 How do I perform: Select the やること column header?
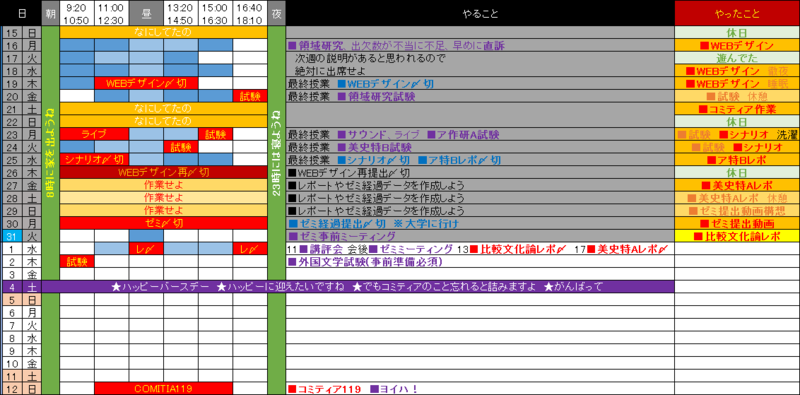click(x=480, y=13)
